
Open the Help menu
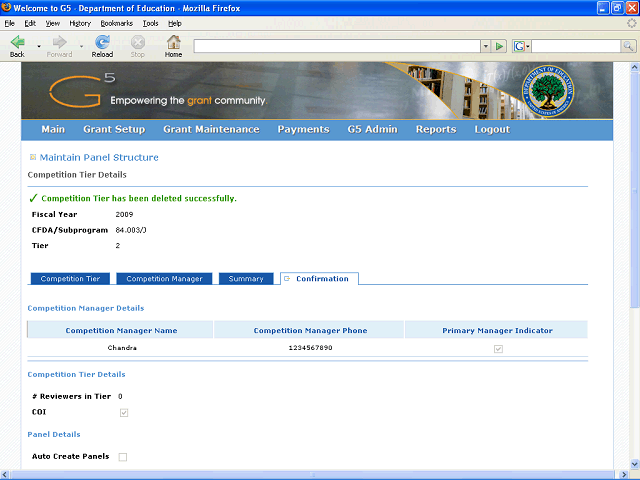175,23
